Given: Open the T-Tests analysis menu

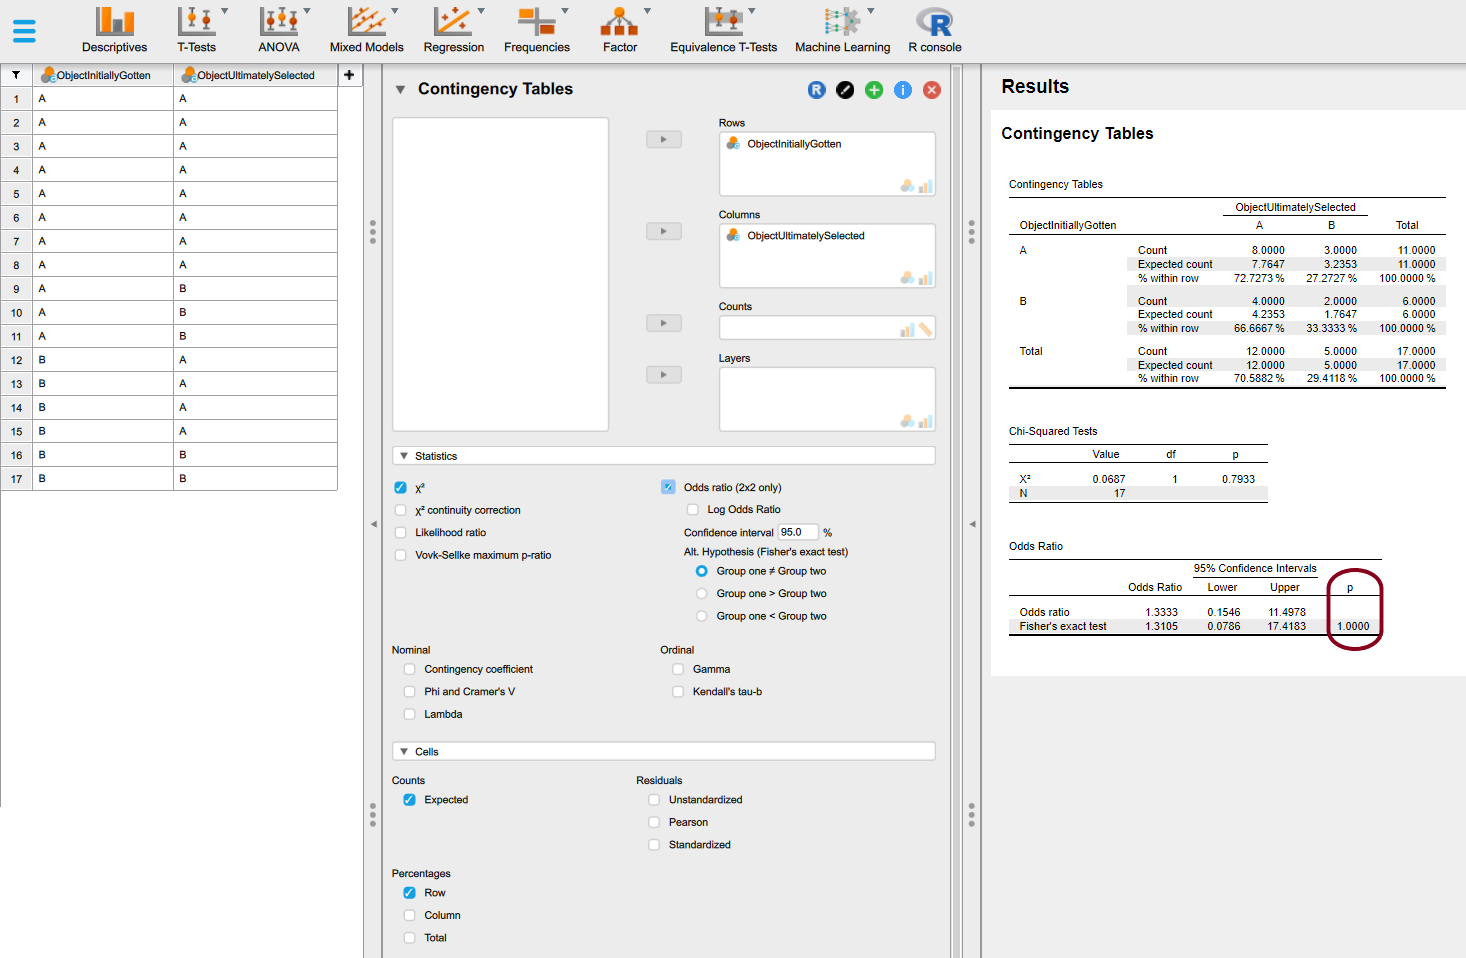Looking at the screenshot, I should tap(197, 30).
